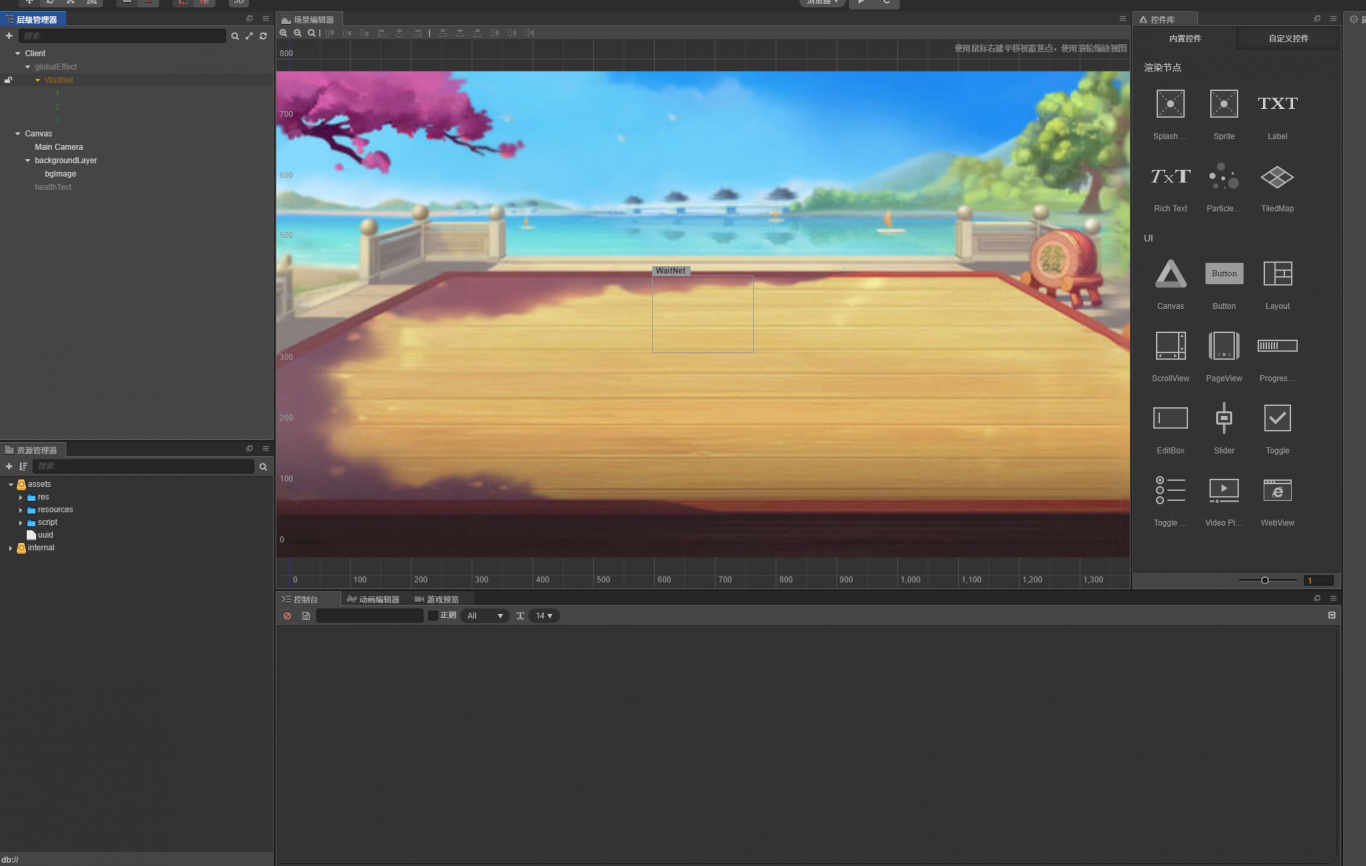The image size is (1366, 866).
Task: Pick the ProgressBar widget
Action: tap(1277, 346)
